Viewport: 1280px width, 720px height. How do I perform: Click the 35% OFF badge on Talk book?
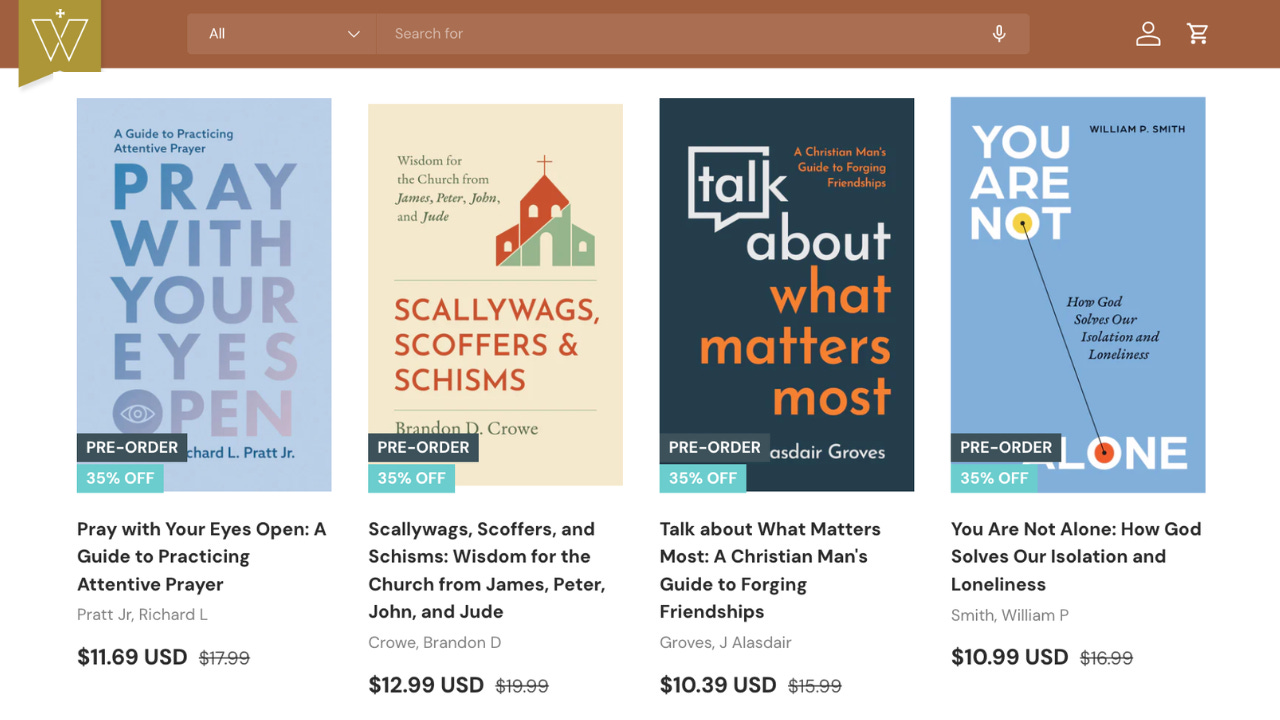703,478
